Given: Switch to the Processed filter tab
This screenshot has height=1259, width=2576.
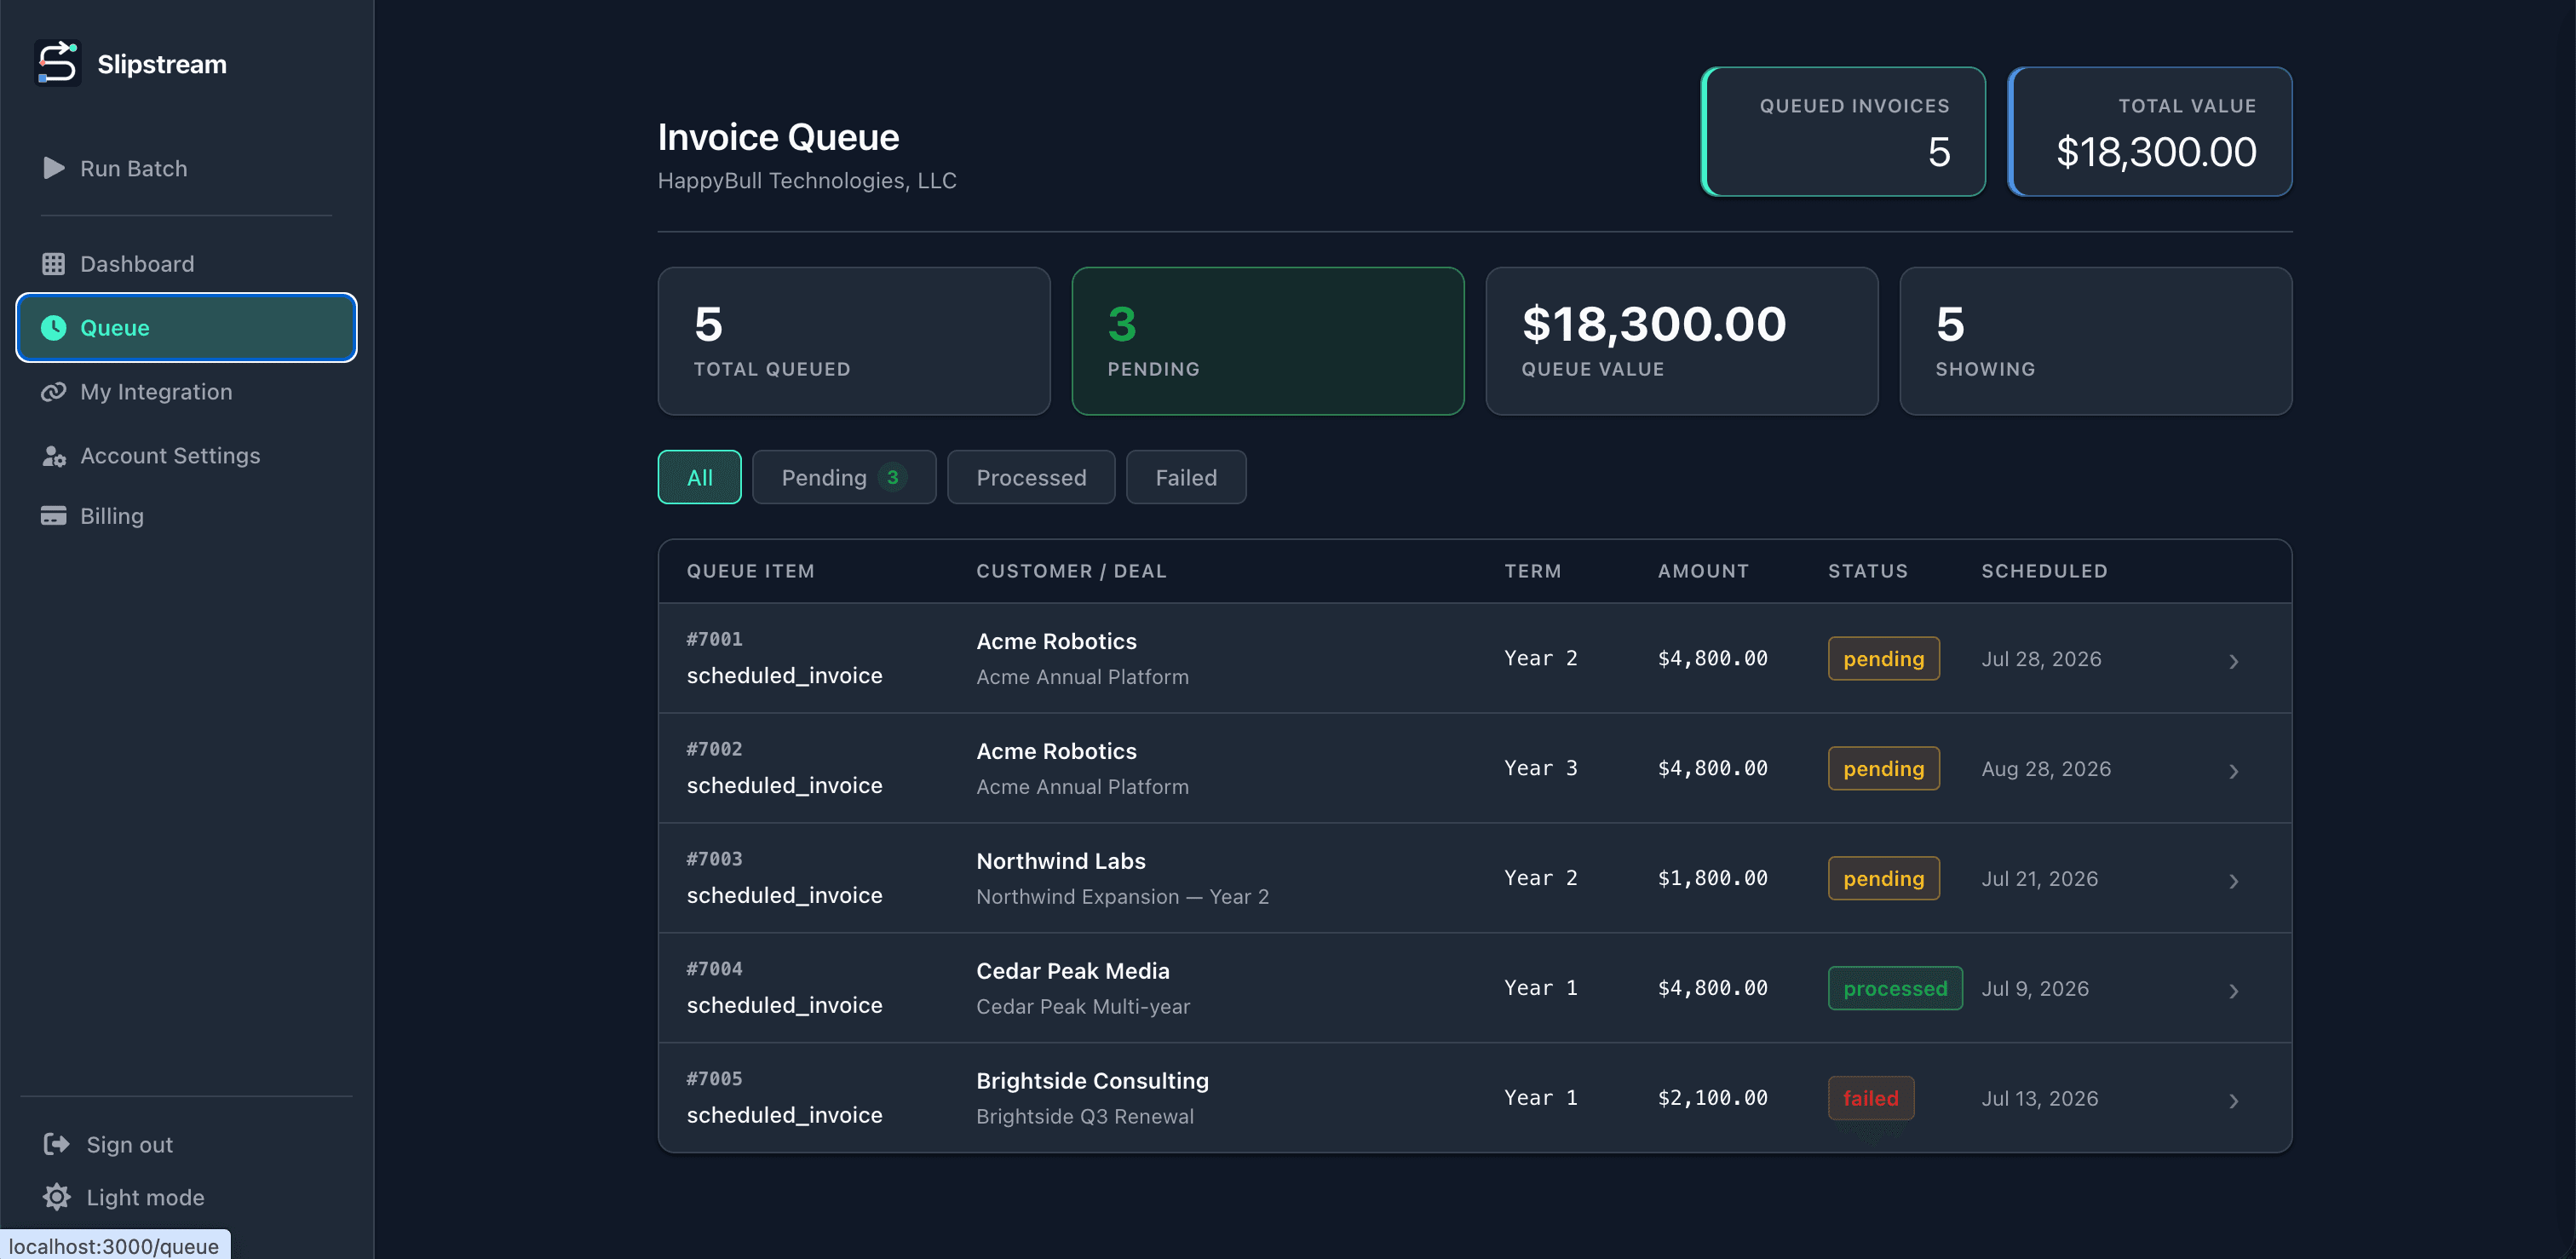Looking at the screenshot, I should click(x=1030, y=477).
